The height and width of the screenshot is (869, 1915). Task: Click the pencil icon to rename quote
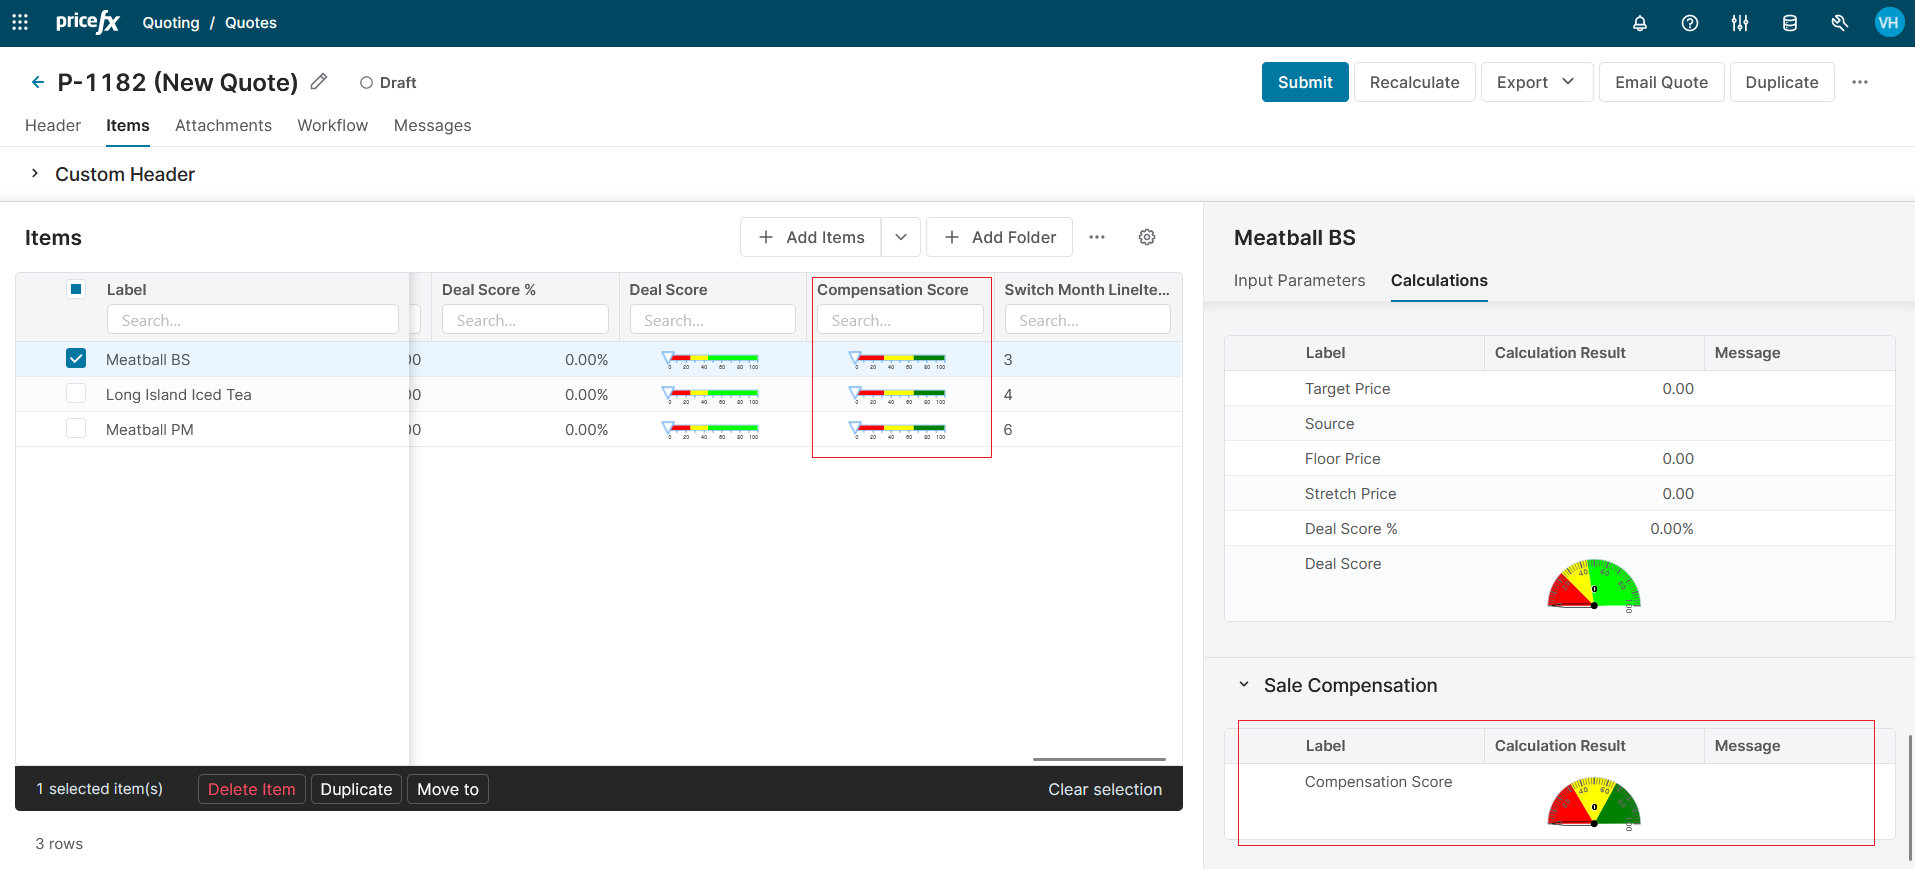click(319, 82)
